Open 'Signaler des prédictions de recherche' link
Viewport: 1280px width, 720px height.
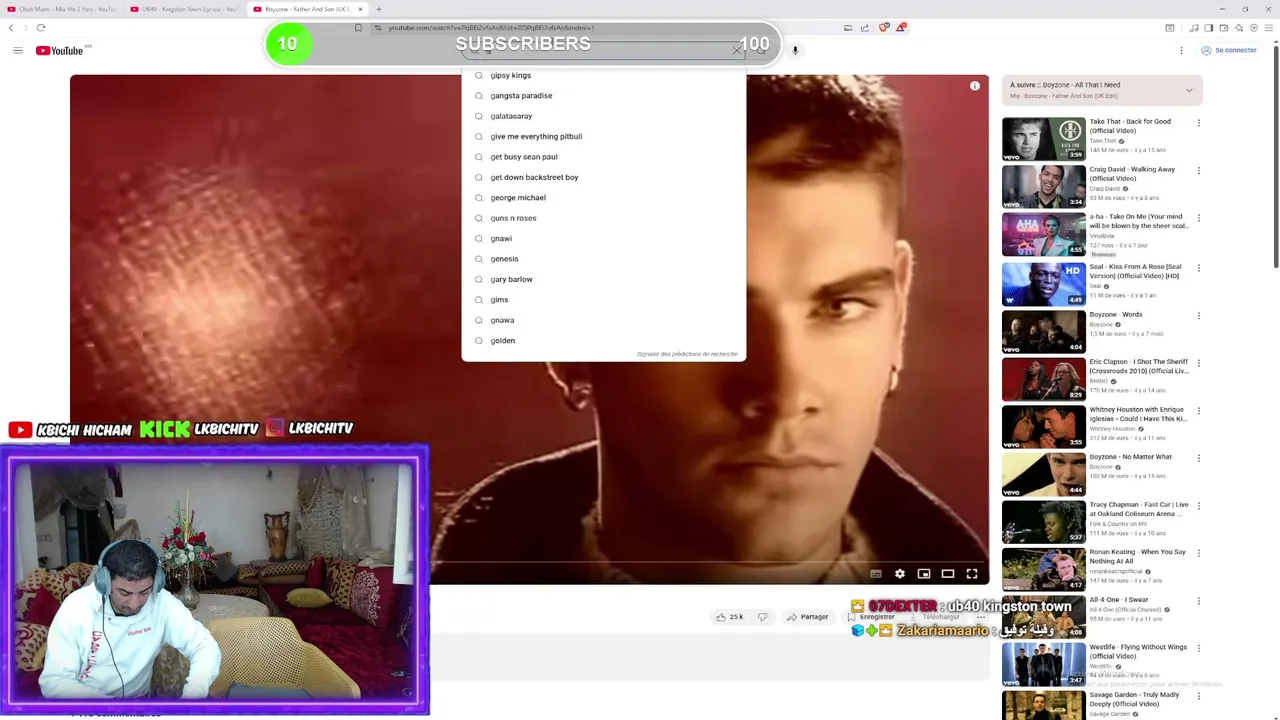click(687, 354)
